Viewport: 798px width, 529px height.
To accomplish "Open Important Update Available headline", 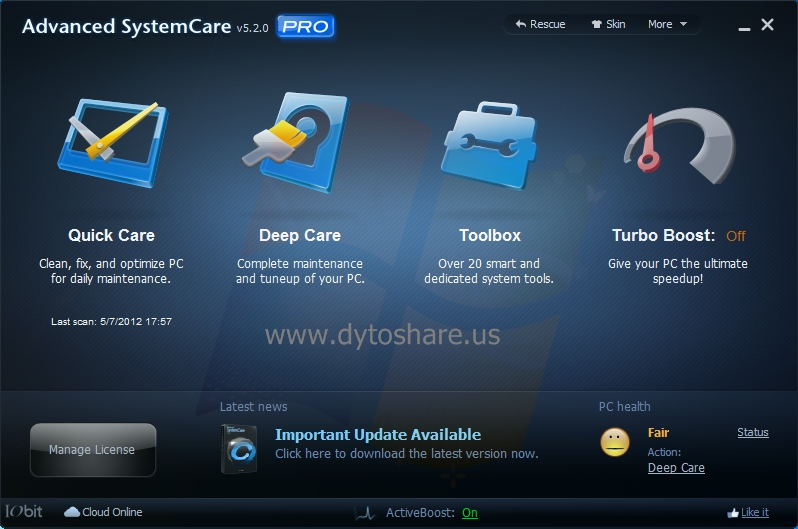I will [x=378, y=434].
